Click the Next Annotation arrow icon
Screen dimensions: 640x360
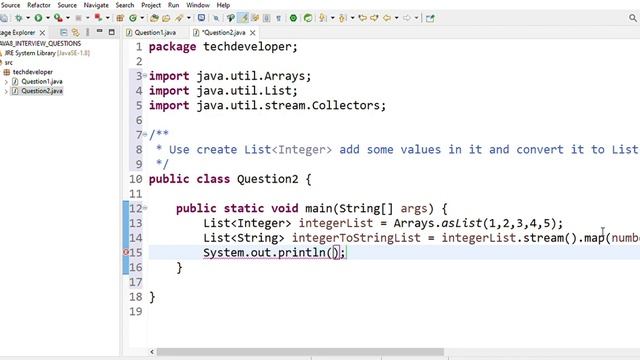point(322,18)
